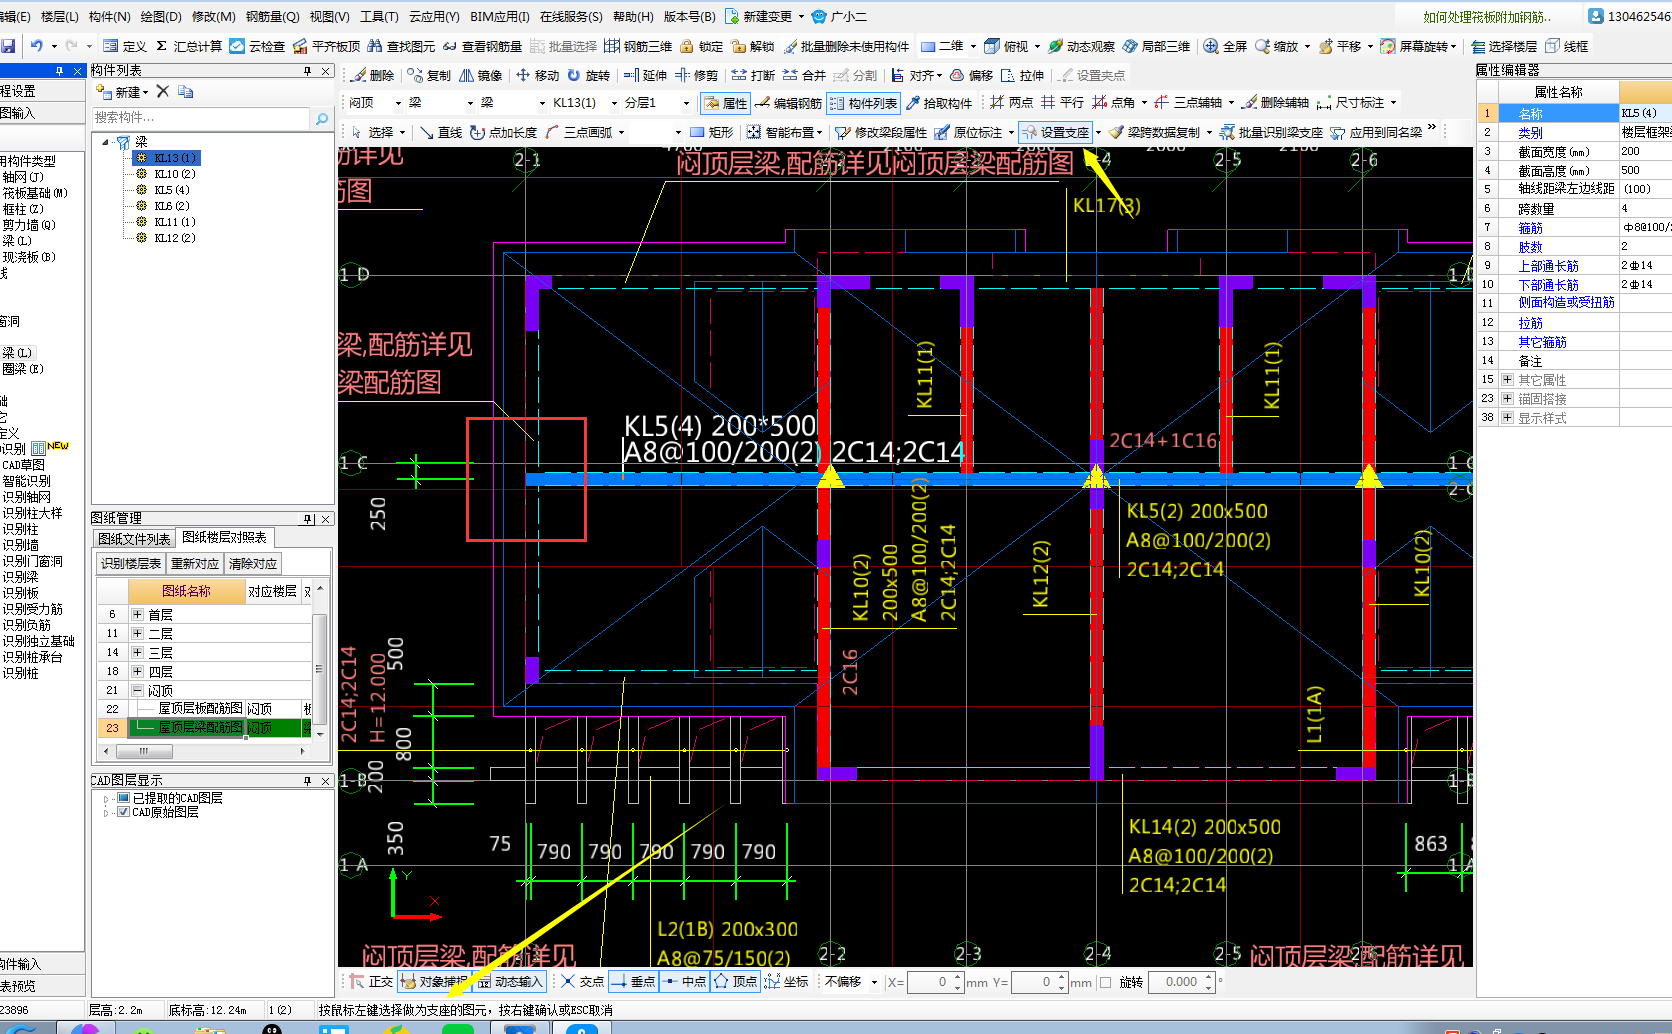The image size is (1672, 1034).
Task: Click 全屏 fullscreen tool
Action: pyautogui.click(x=1225, y=46)
